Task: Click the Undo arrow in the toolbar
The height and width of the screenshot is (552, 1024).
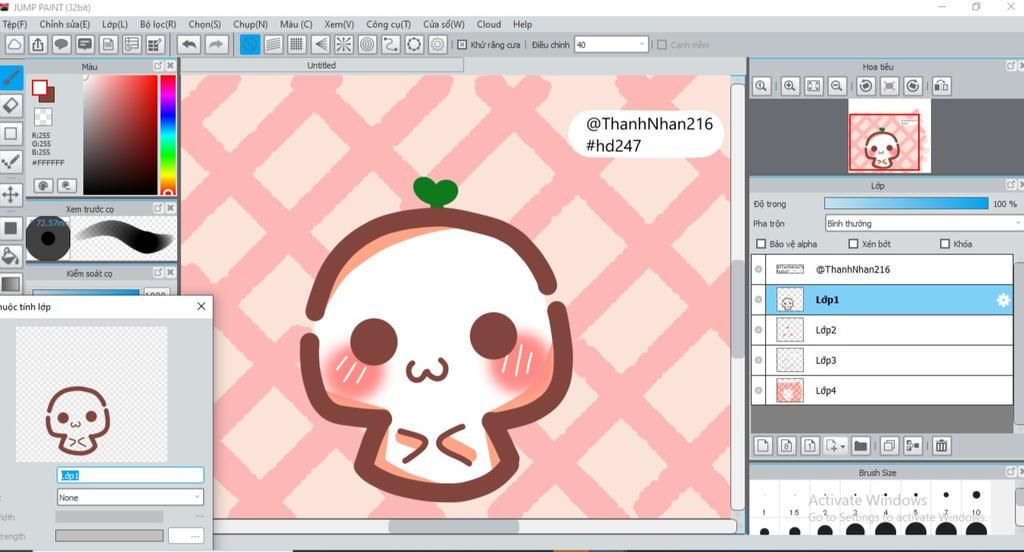Action: coord(189,44)
